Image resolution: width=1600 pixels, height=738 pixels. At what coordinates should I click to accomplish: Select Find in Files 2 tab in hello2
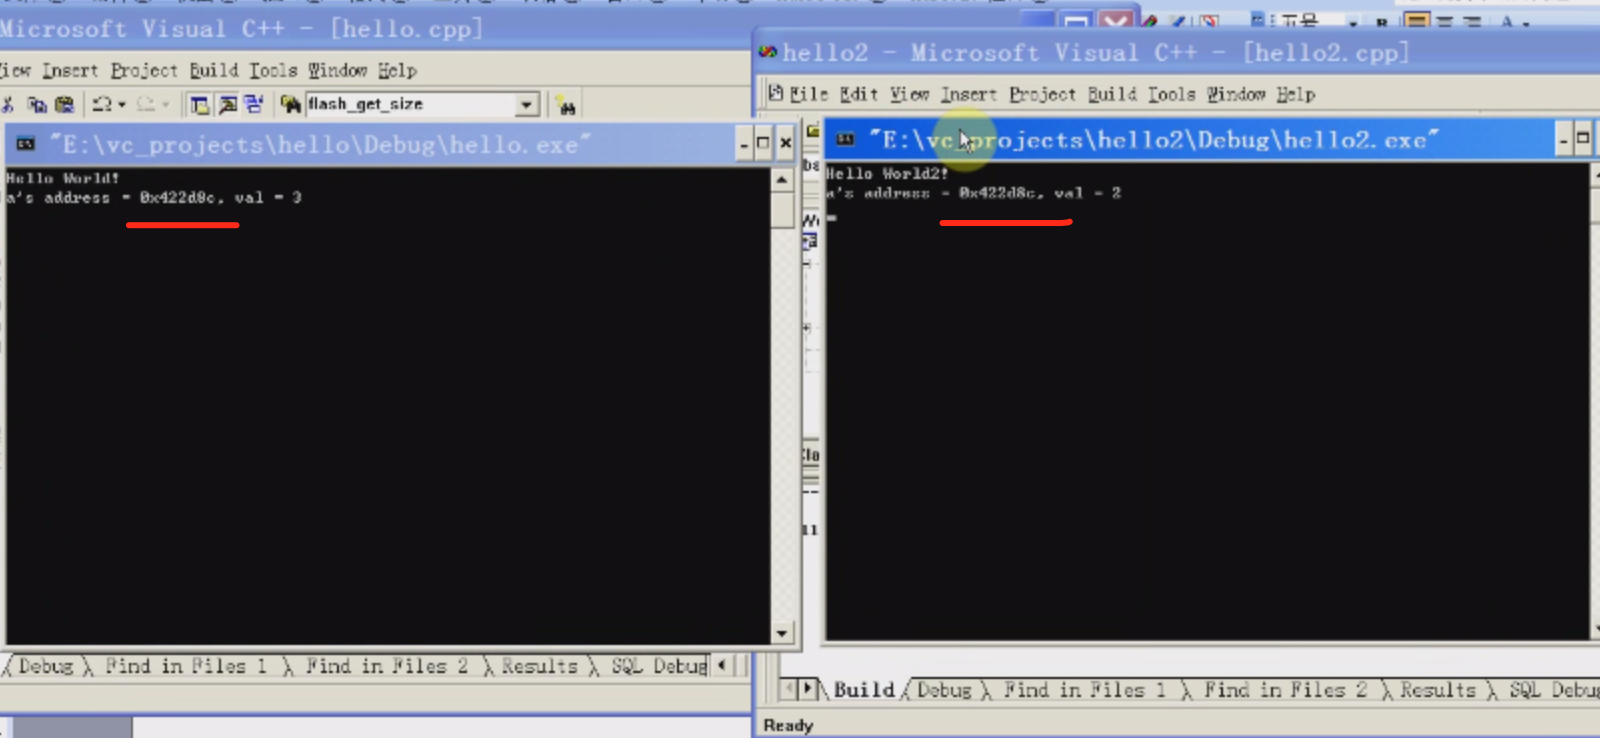1285,690
